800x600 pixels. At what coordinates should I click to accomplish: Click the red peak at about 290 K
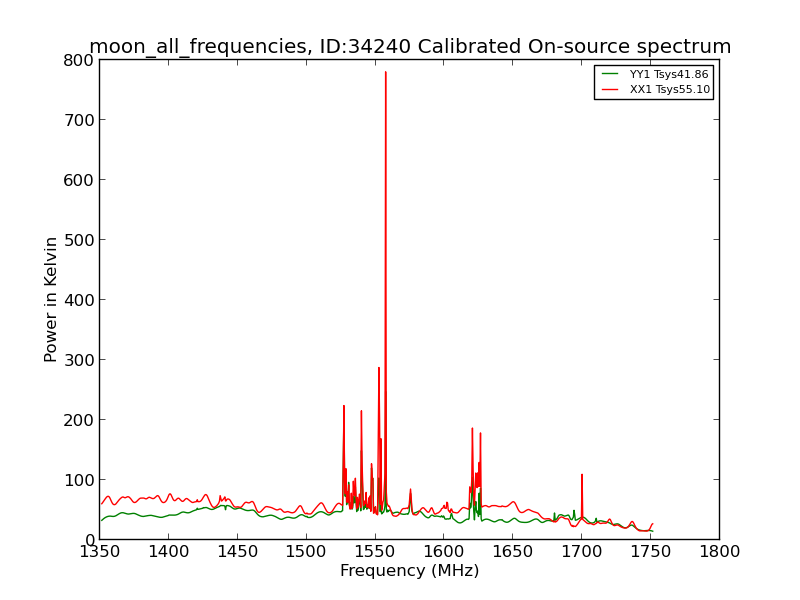coord(379,368)
